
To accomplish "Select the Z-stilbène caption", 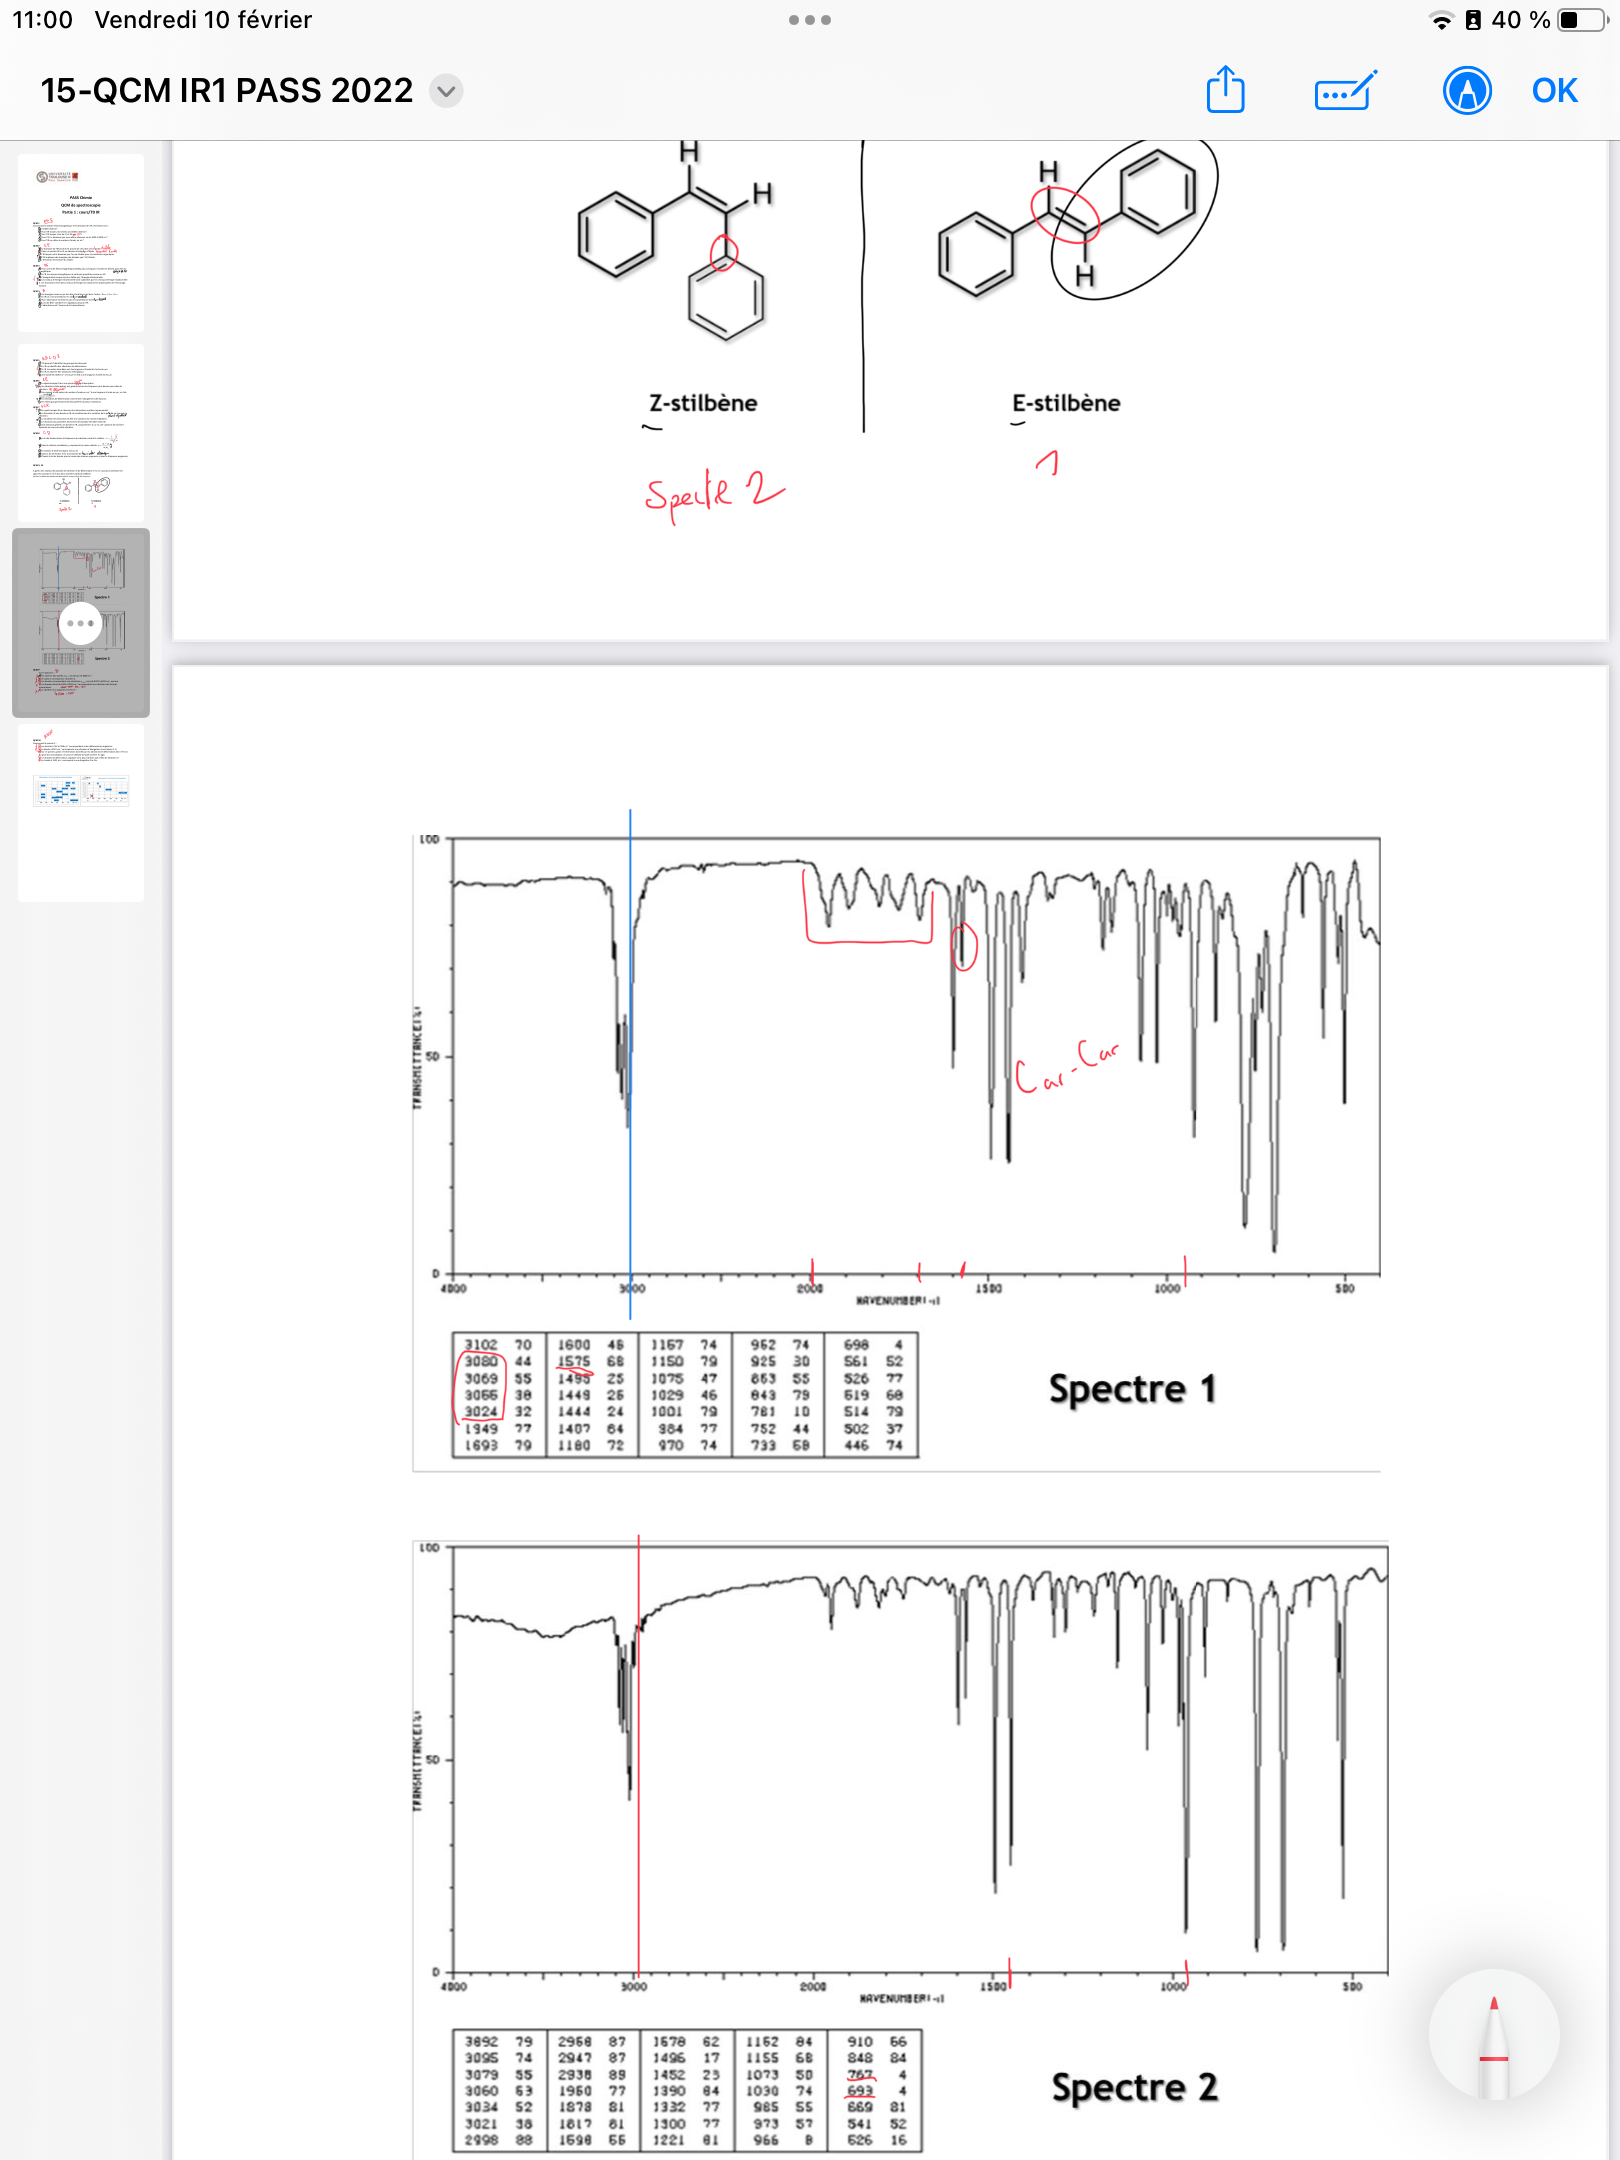I will [703, 403].
